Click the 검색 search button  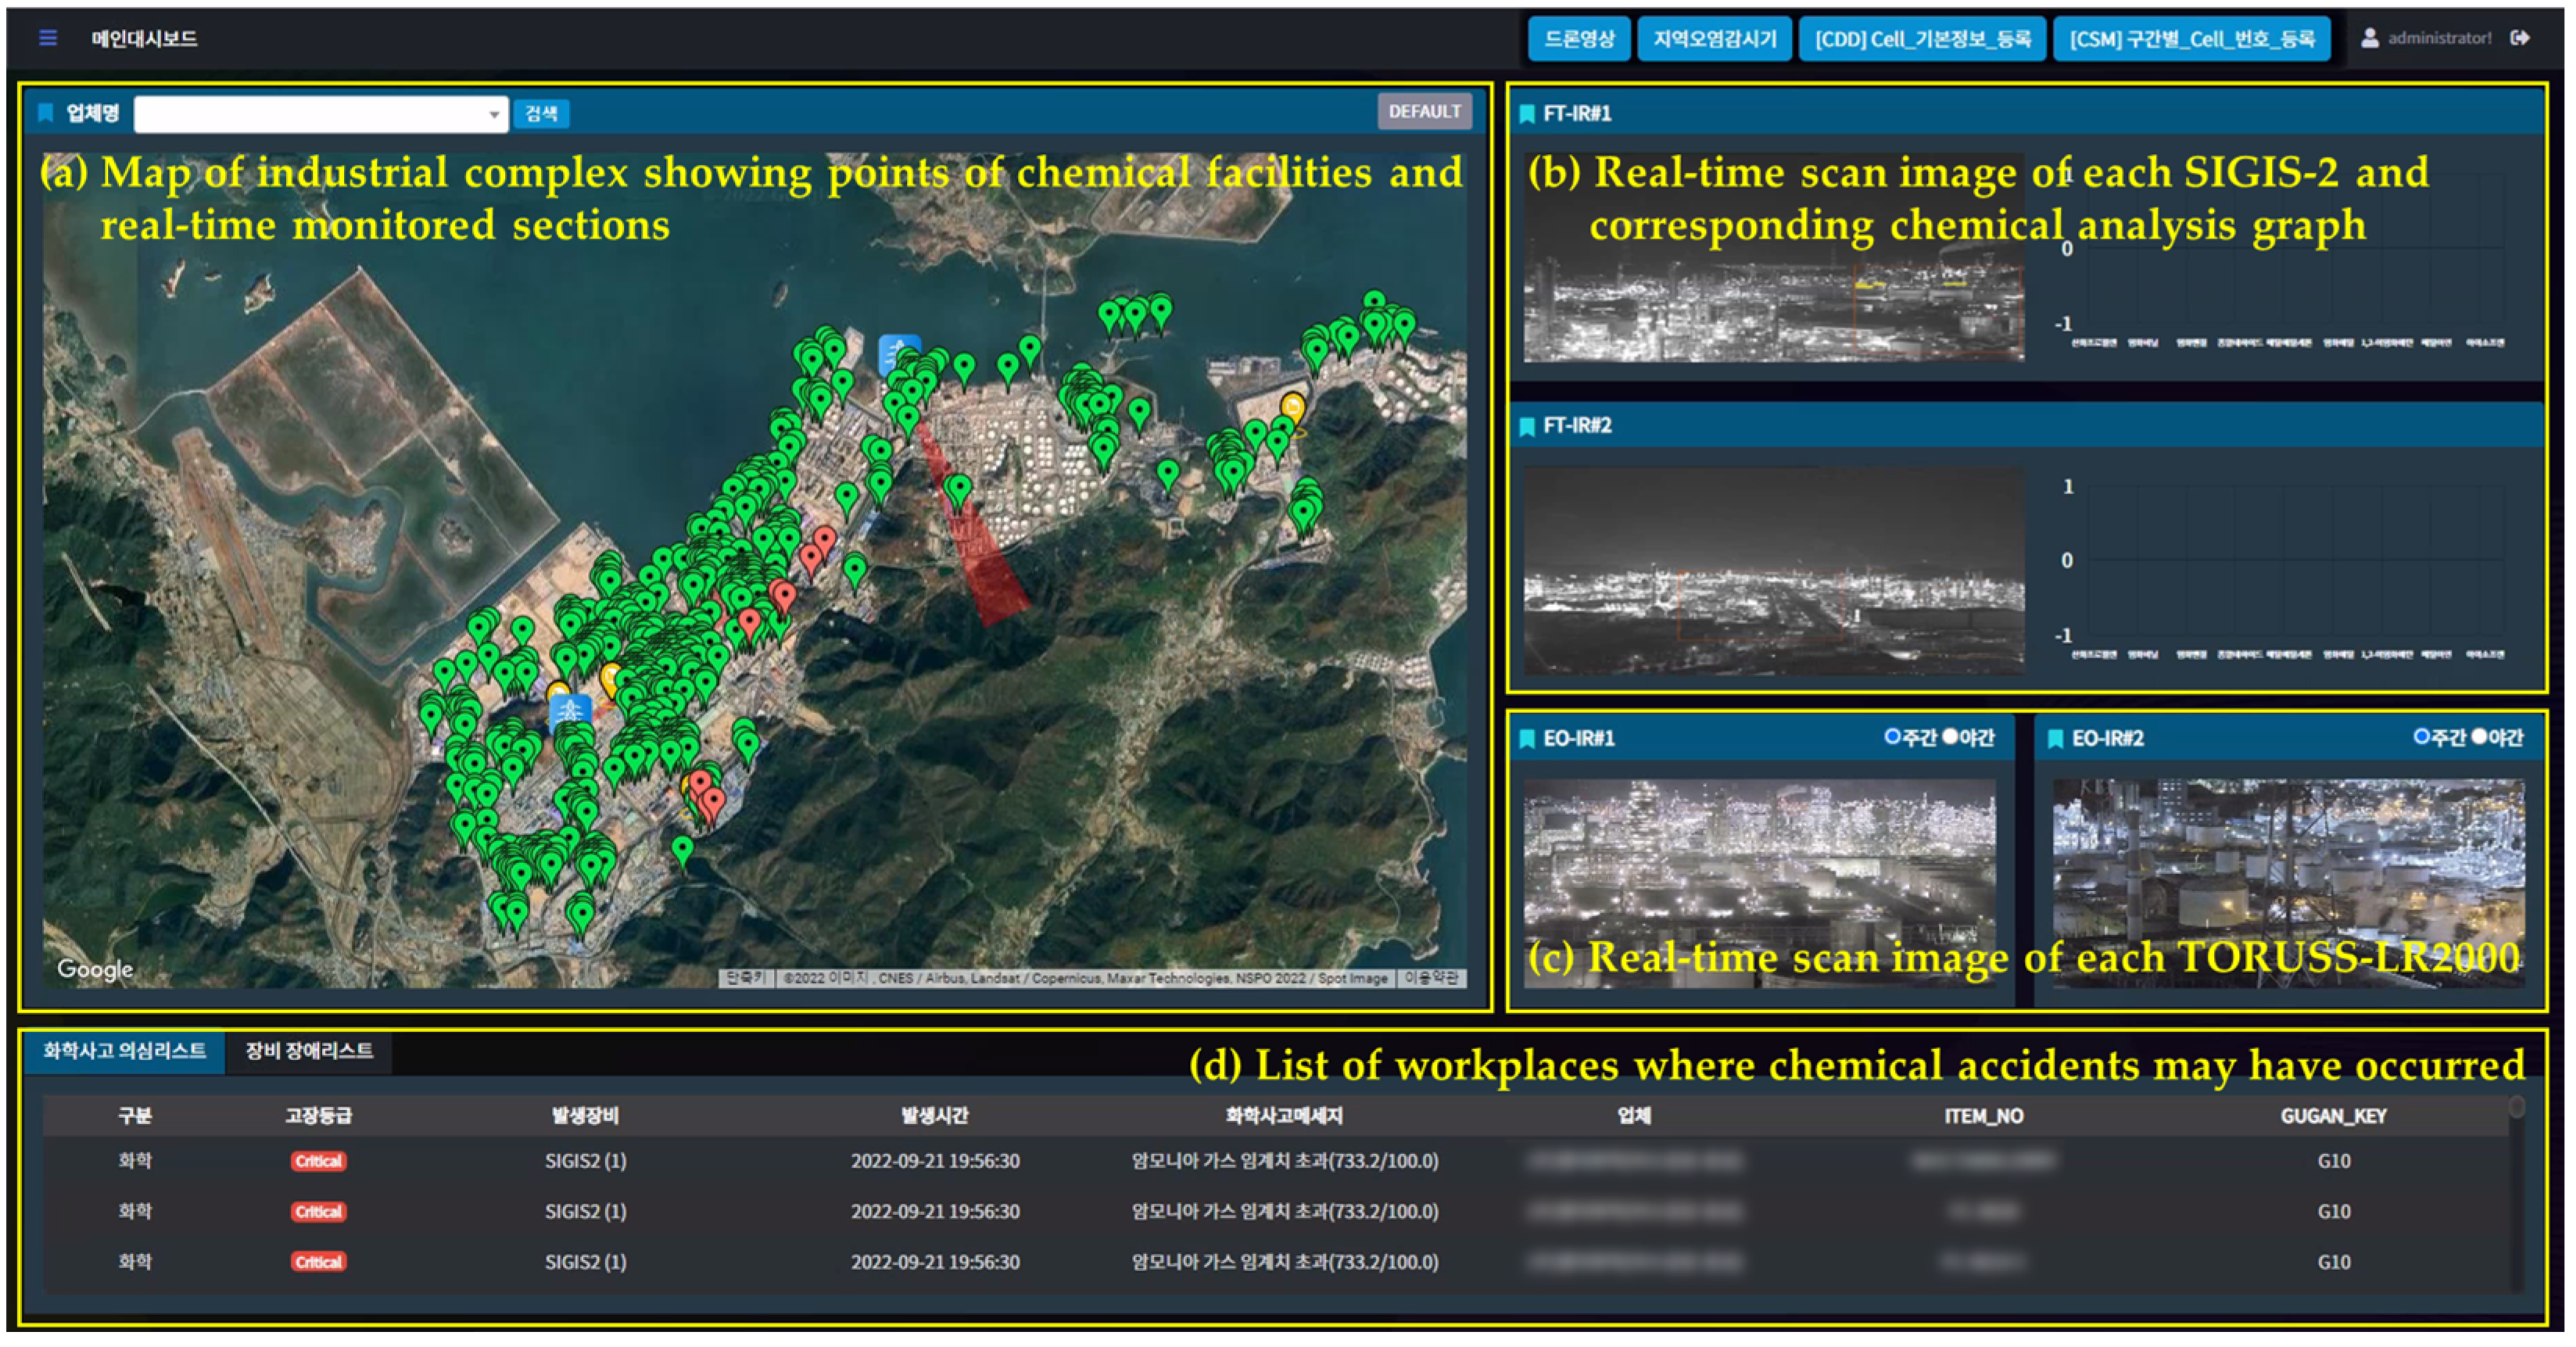[541, 114]
